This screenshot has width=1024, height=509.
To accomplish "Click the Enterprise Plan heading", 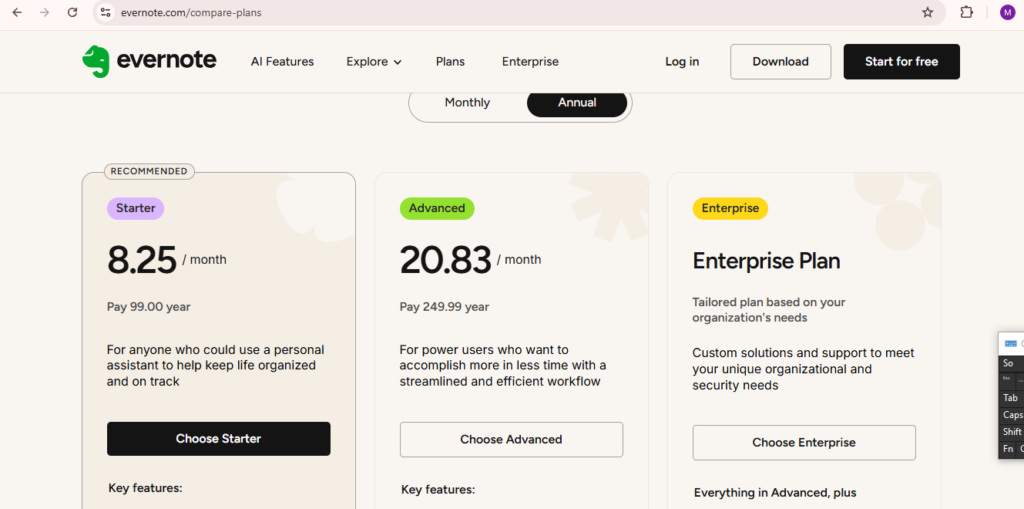I will (766, 261).
